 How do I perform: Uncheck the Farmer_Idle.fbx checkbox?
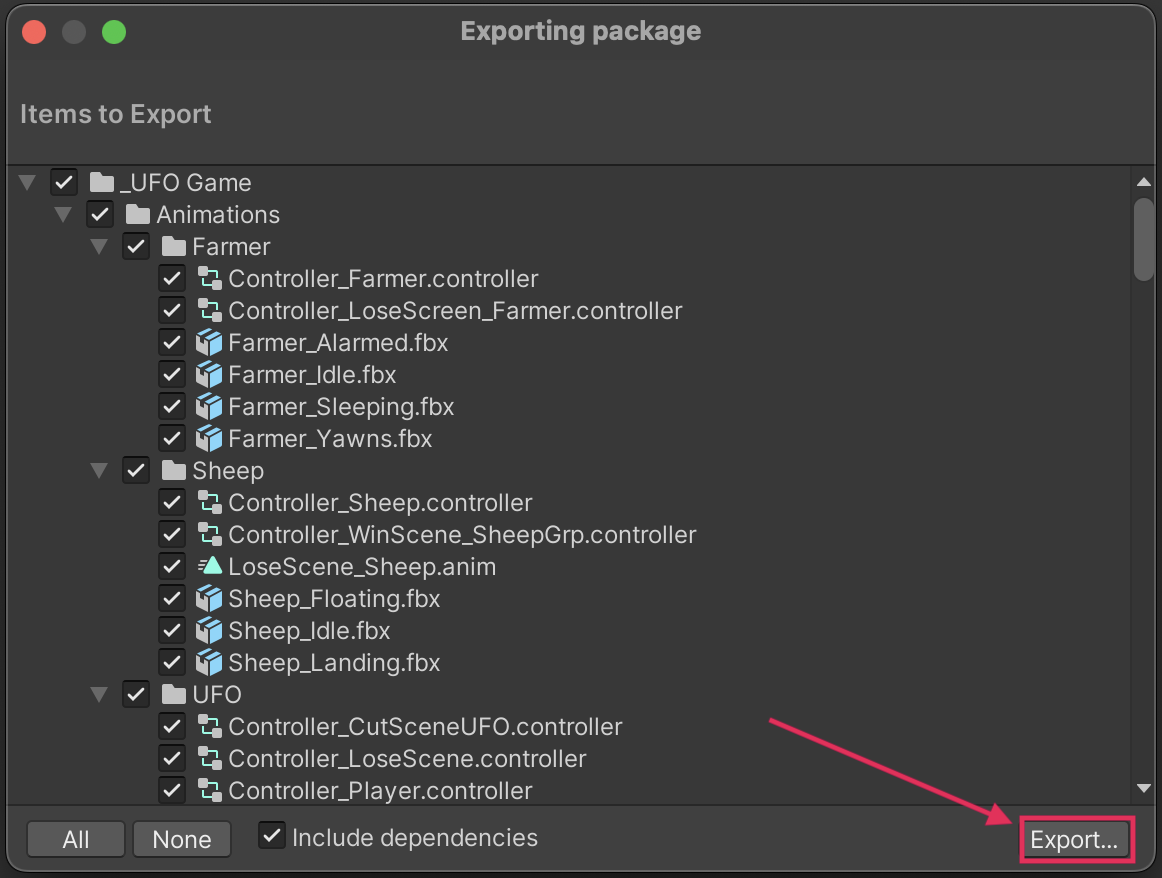pos(172,375)
